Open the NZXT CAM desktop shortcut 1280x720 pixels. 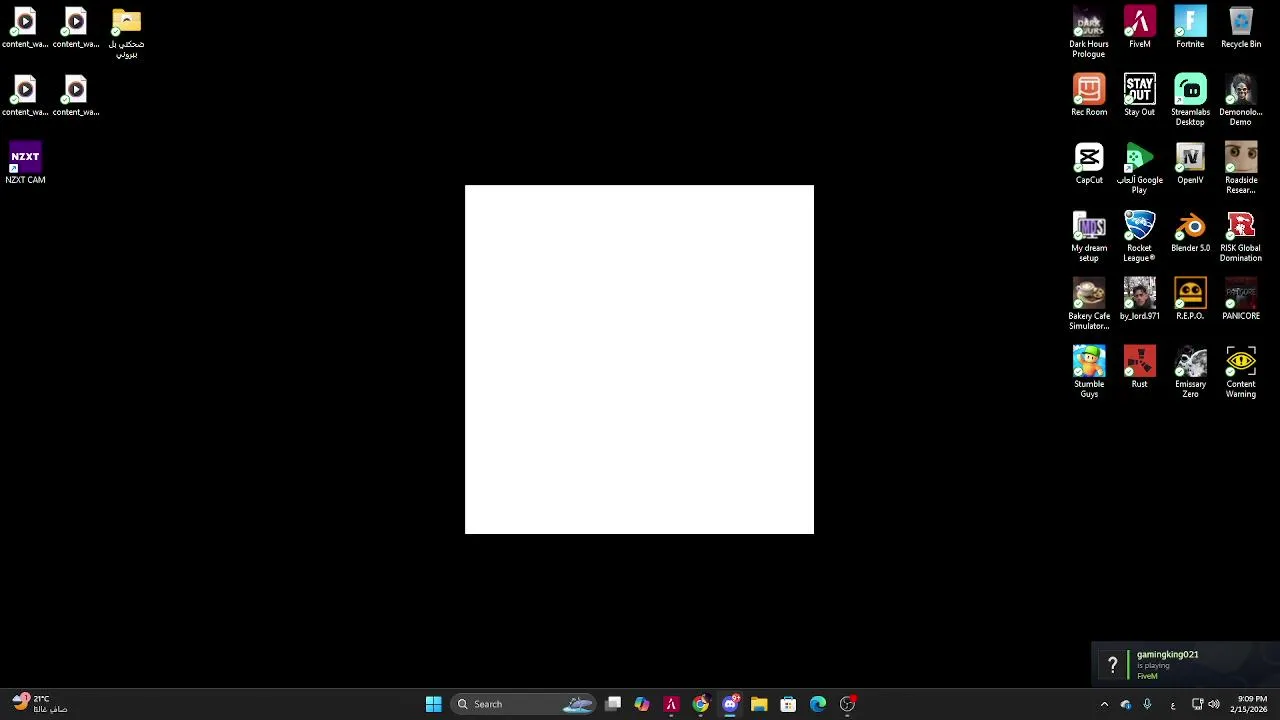[x=25, y=164]
